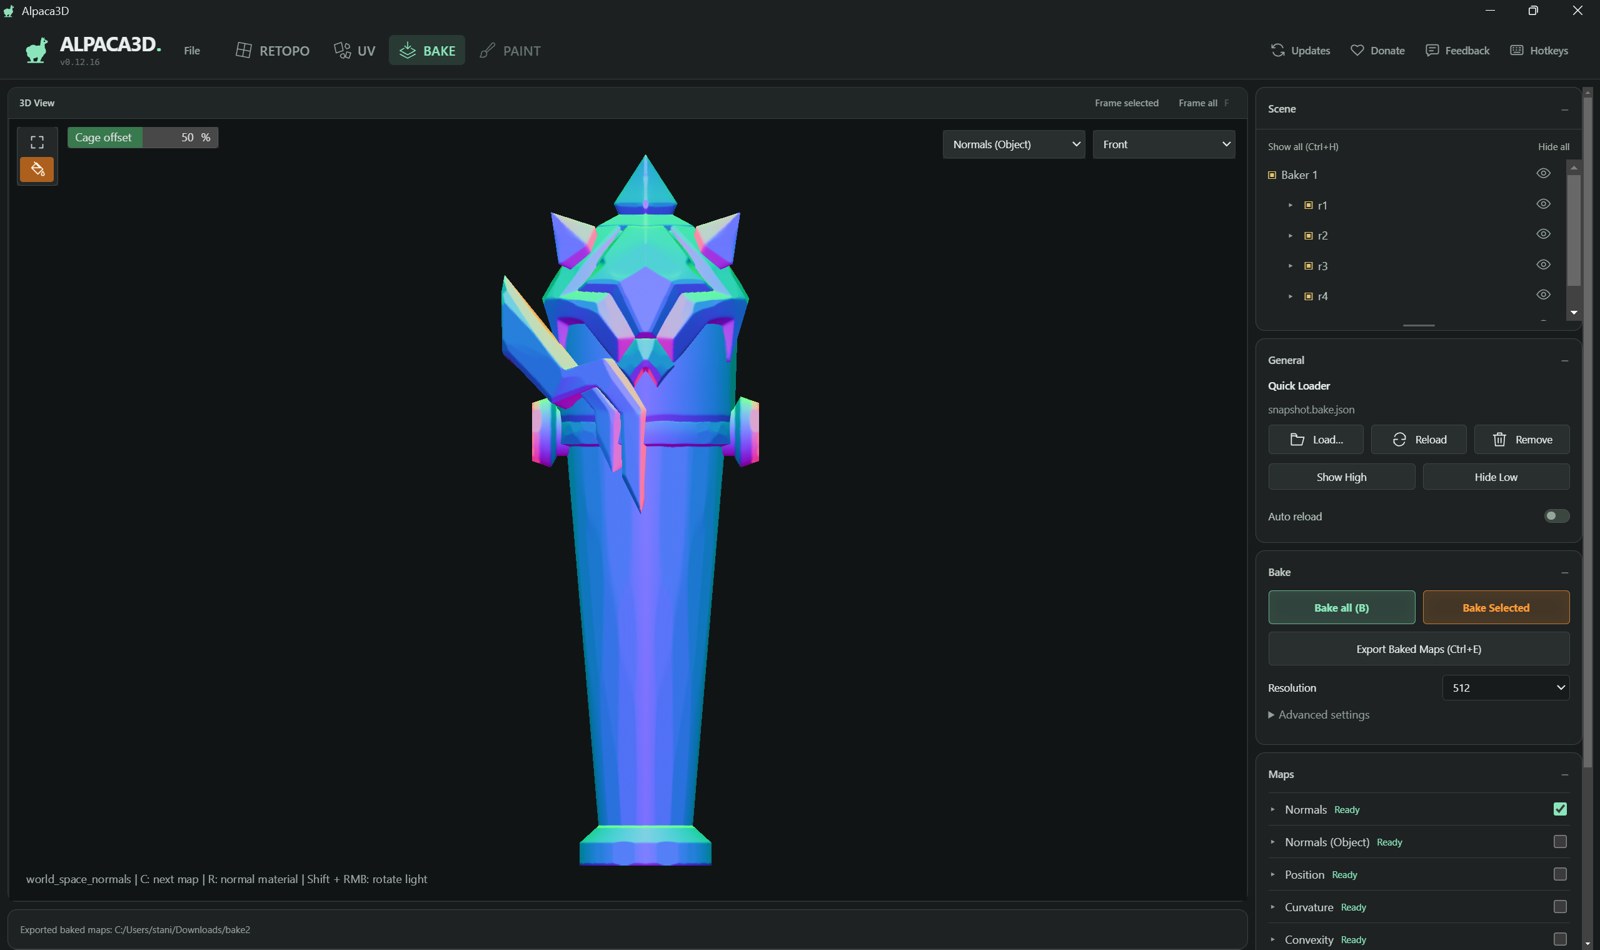Open the Resolution 512 dropdown

click(x=1506, y=688)
